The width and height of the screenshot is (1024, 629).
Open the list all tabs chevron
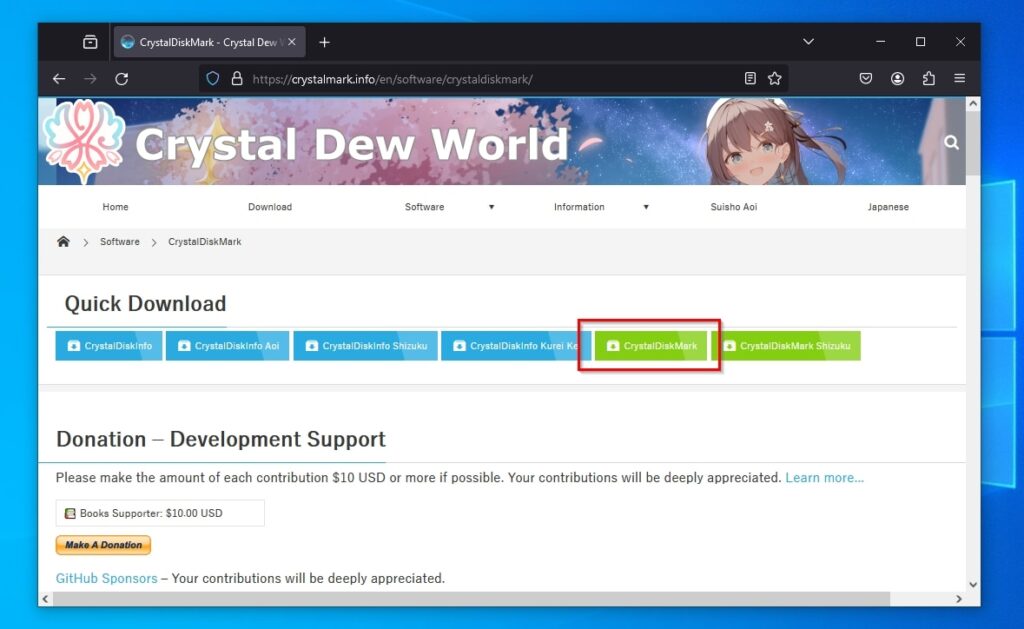pyautogui.click(x=808, y=42)
